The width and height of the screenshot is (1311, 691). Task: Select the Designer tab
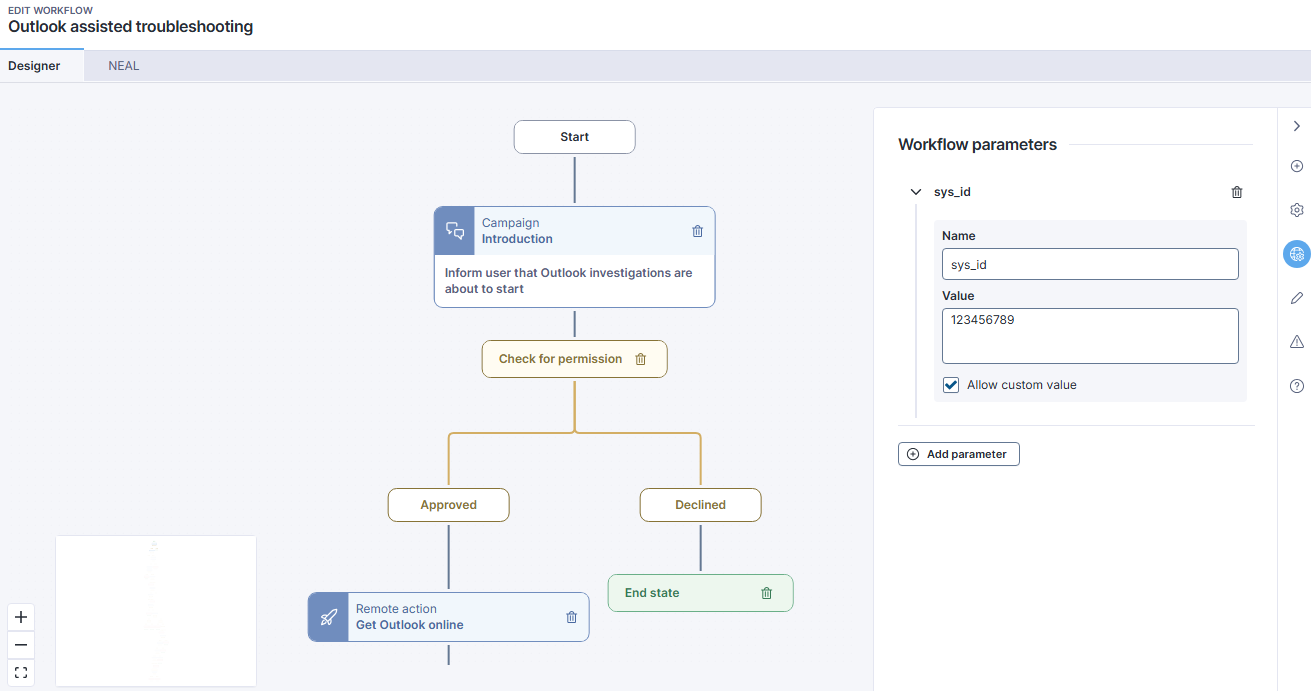pyautogui.click(x=34, y=66)
